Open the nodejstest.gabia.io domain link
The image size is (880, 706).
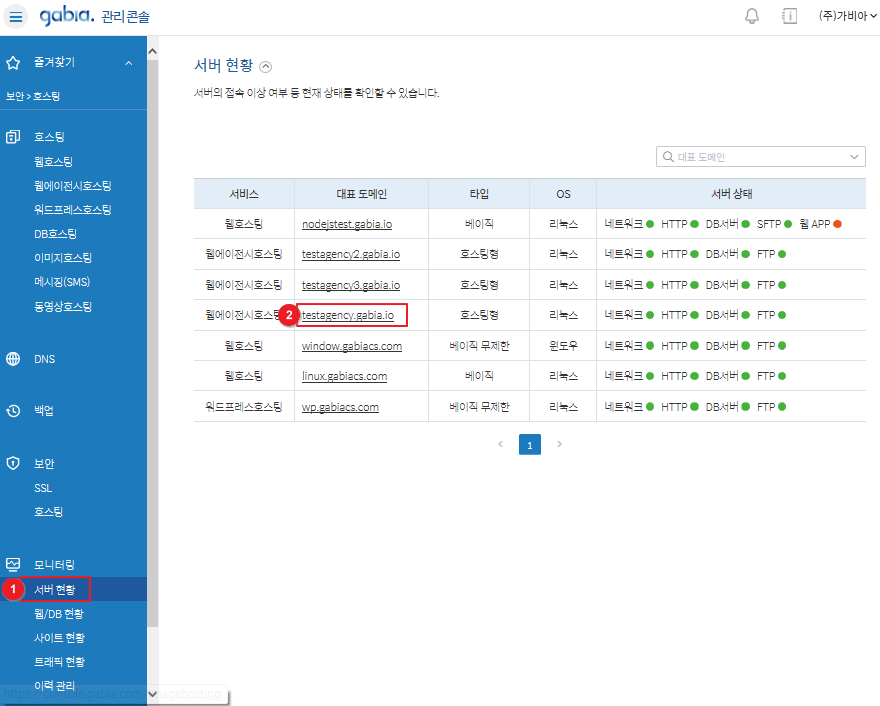347,224
